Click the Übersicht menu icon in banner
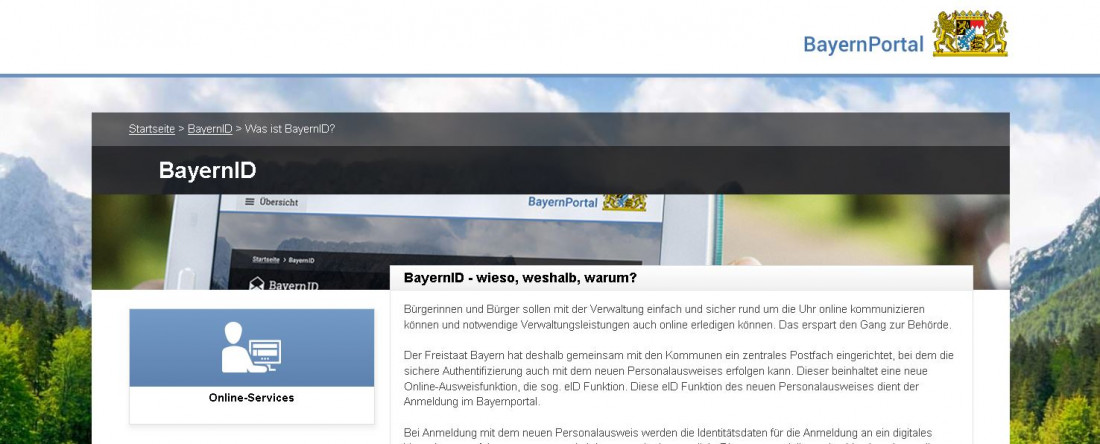 tap(249, 202)
